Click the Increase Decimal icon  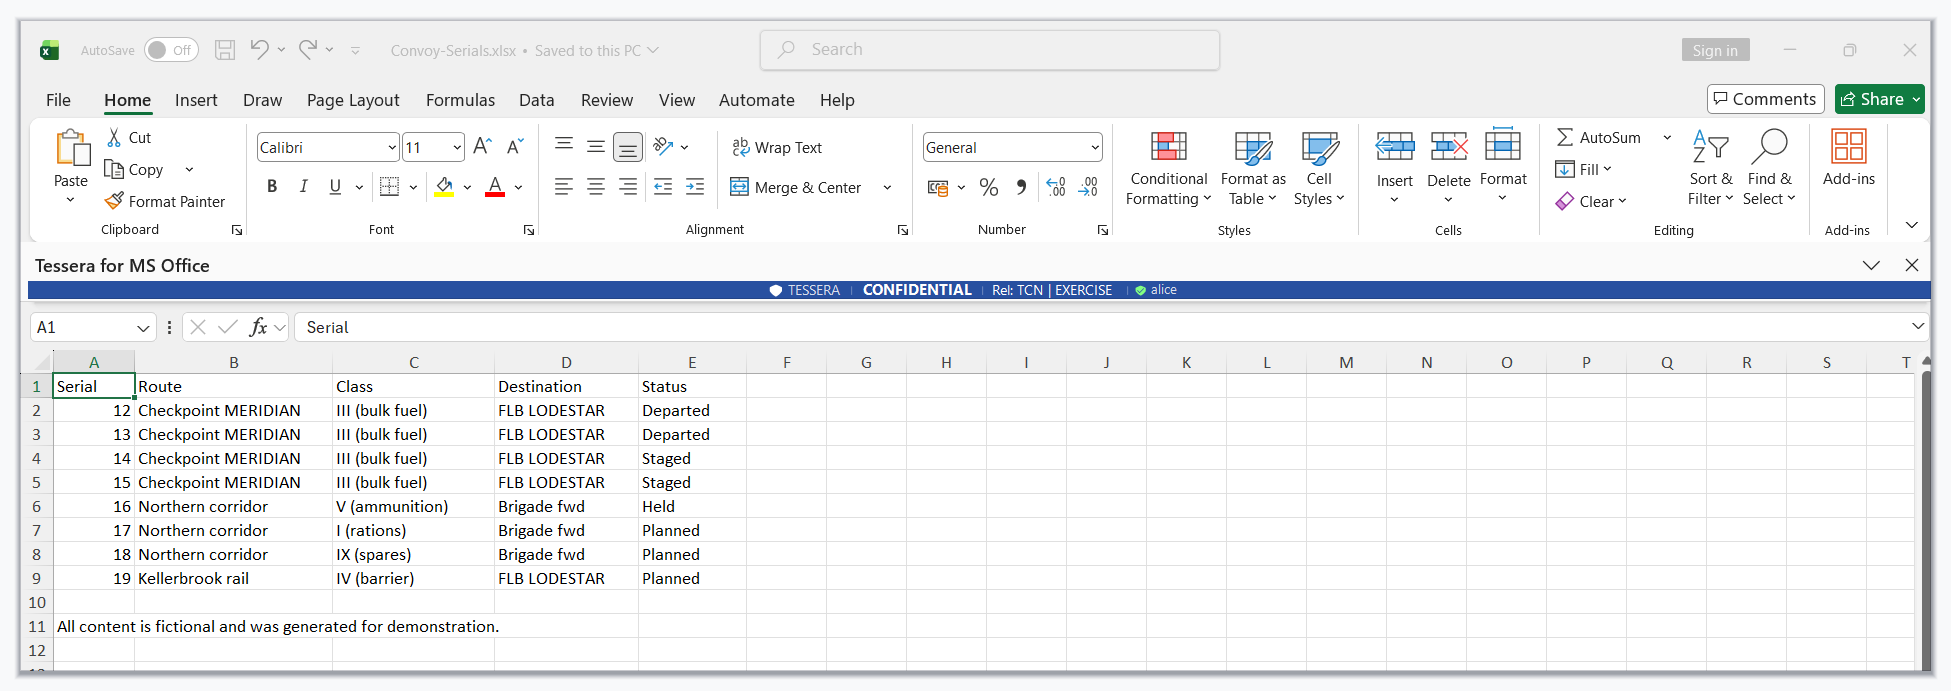tap(1056, 187)
